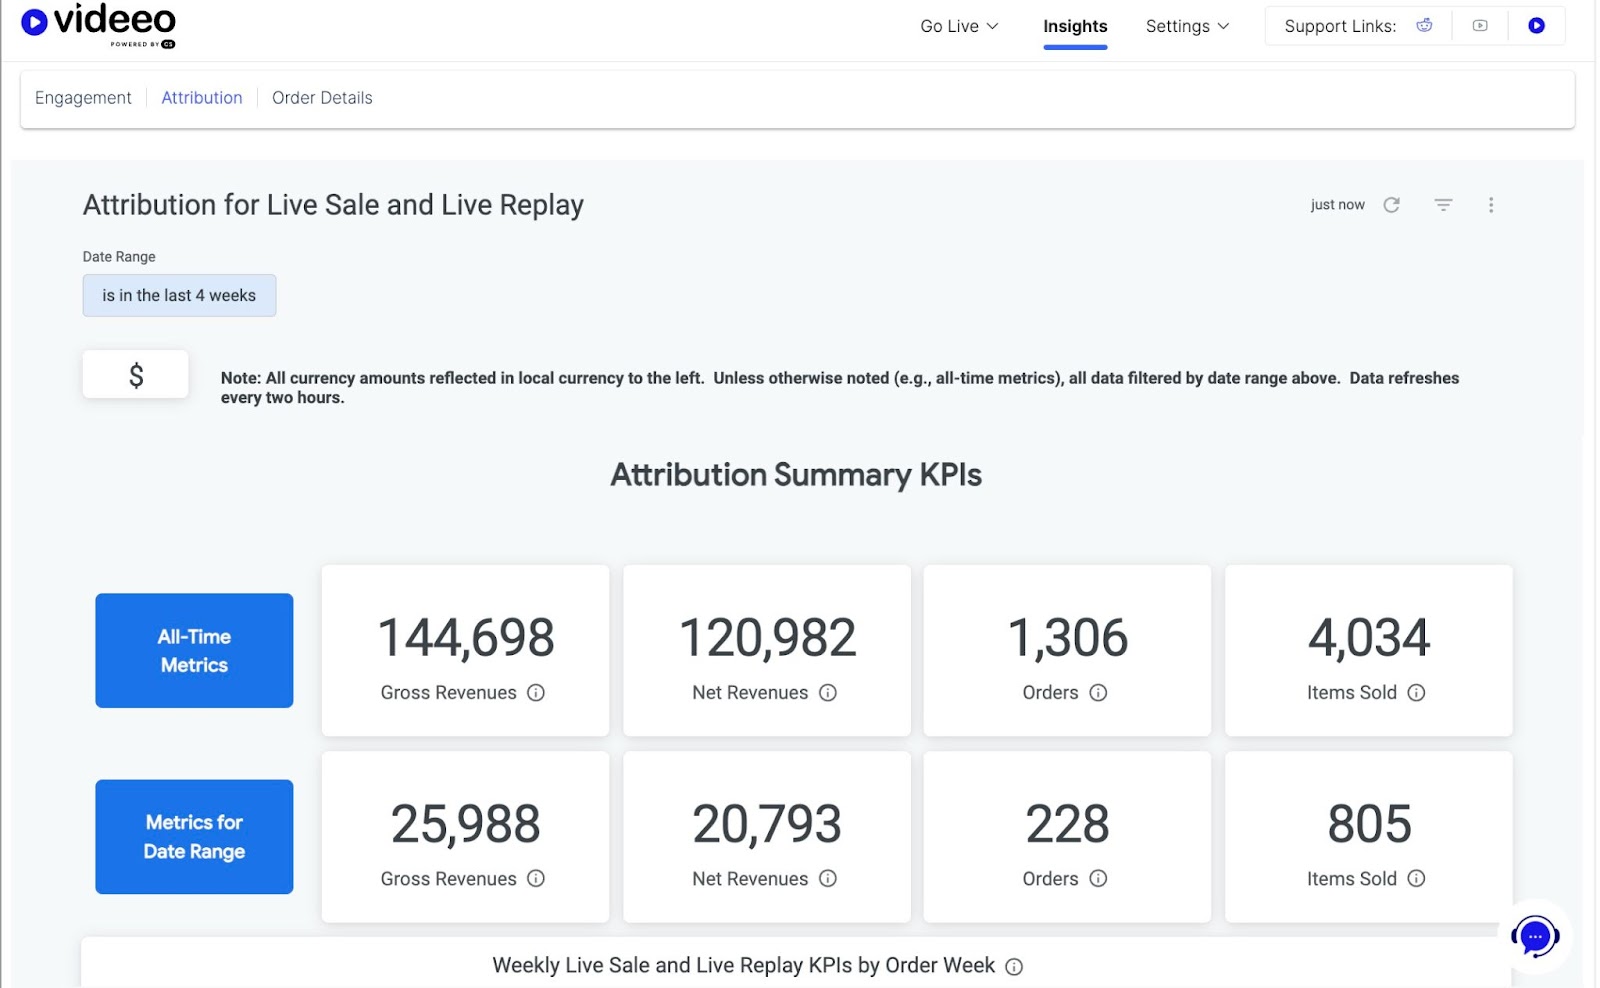Show info for Weekly KPIs chart title
Screen dimensions: 1600x988
1014,967
